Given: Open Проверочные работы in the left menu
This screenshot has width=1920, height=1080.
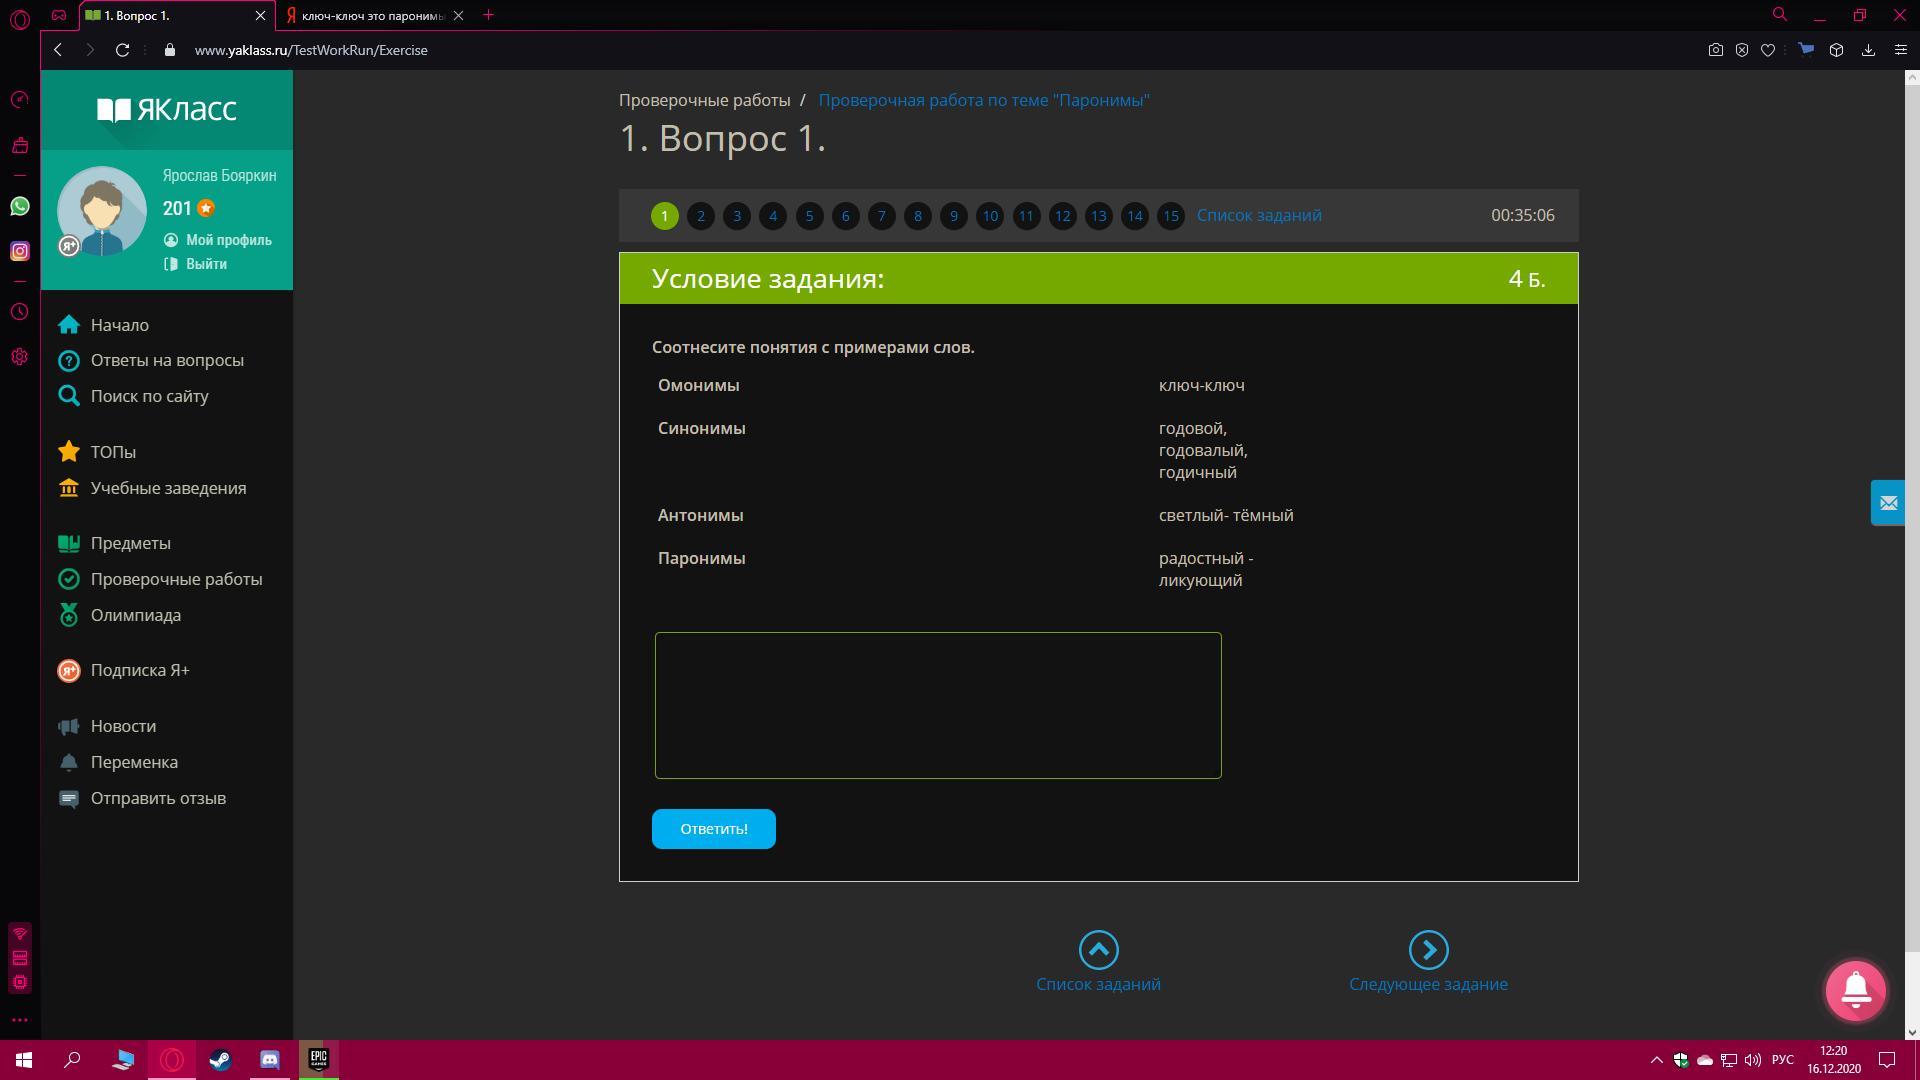Looking at the screenshot, I should click(x=176, y=579).
